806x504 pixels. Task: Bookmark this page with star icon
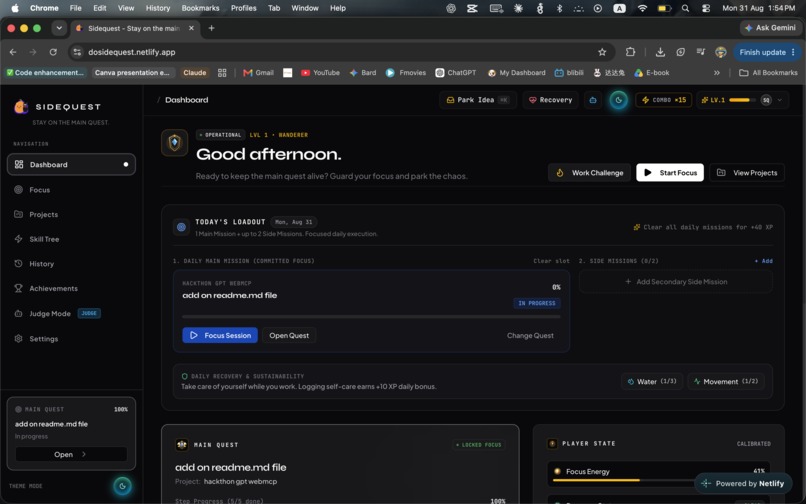point(602,52)
